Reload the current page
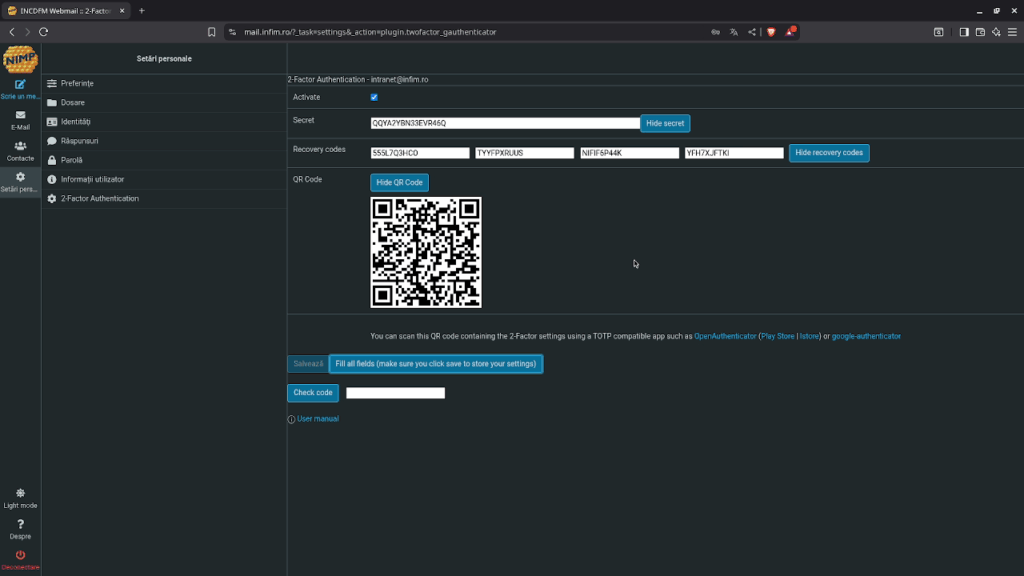 (44, 32)
